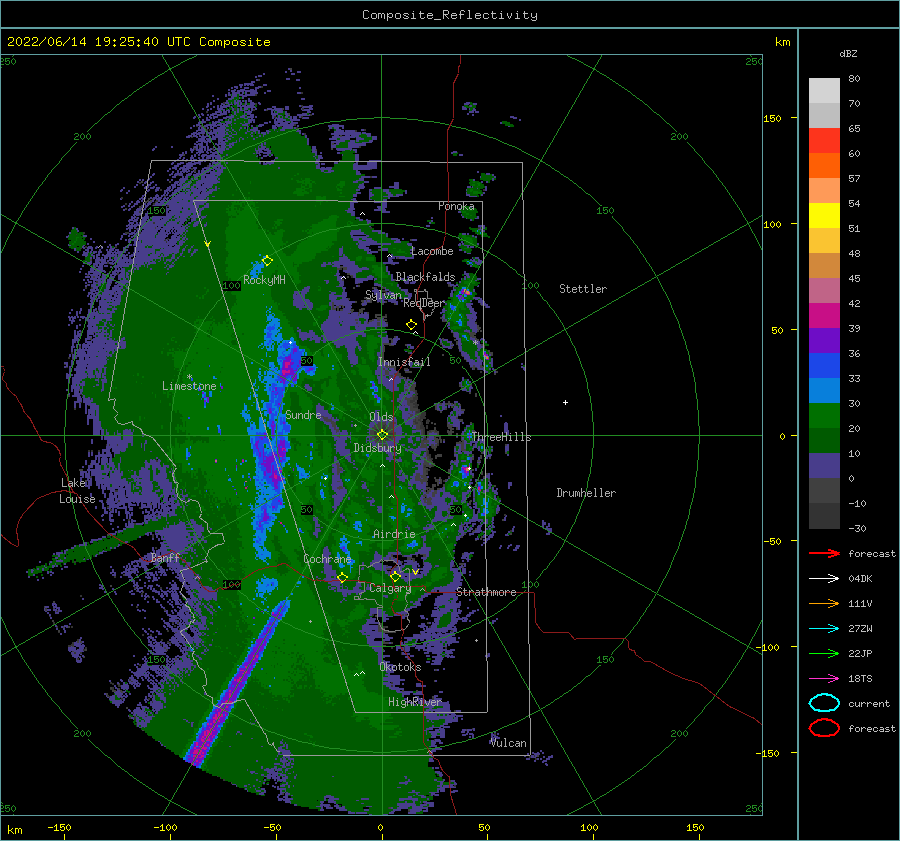This screenshot has height=841, width=900.
Task: Click the Limestone label
Action: 189,386
